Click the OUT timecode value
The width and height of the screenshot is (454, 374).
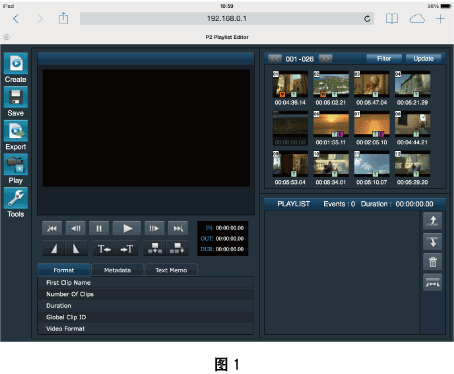tap(230, 239)
